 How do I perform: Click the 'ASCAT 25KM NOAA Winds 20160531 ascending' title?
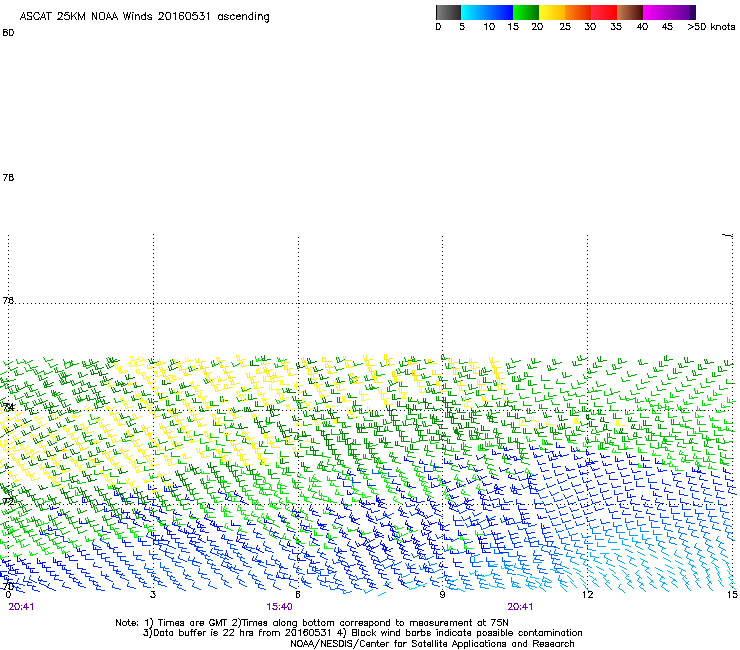[x=144, y=17]
